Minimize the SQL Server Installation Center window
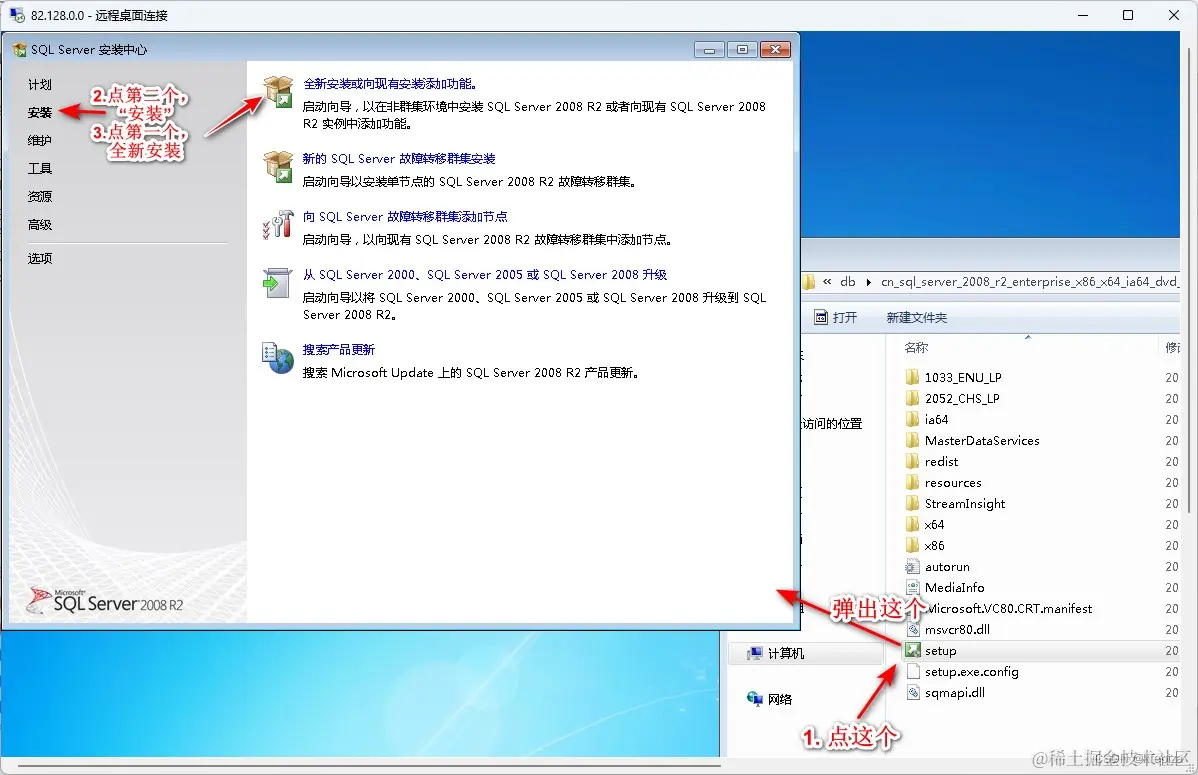 point(709,50)
